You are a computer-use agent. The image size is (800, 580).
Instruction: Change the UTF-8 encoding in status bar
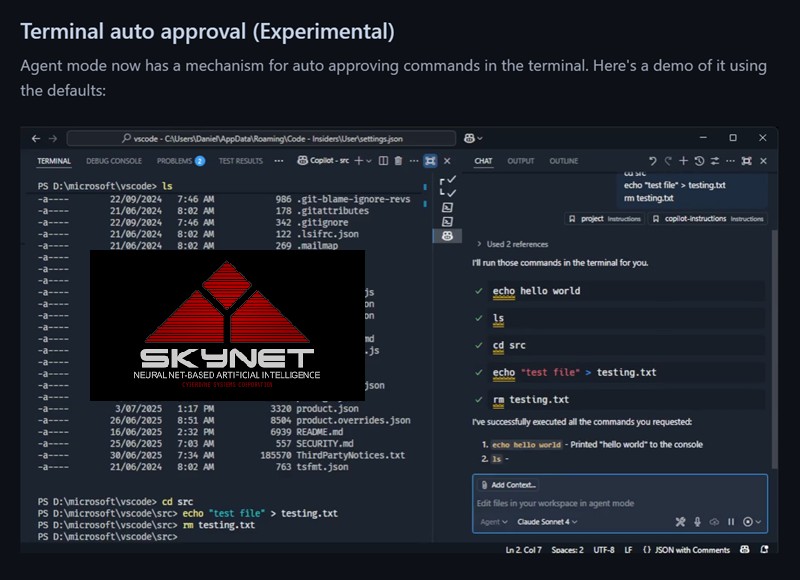point(604,550)
